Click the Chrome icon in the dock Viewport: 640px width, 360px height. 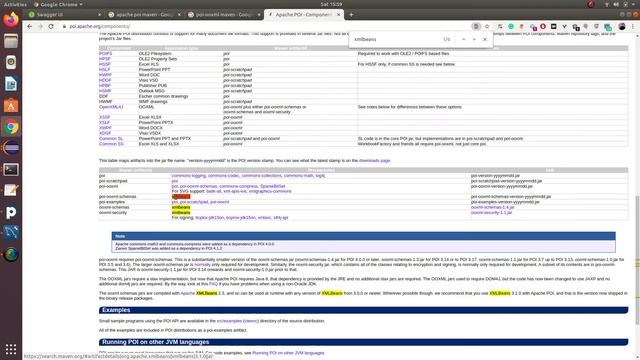click(11, 127)
